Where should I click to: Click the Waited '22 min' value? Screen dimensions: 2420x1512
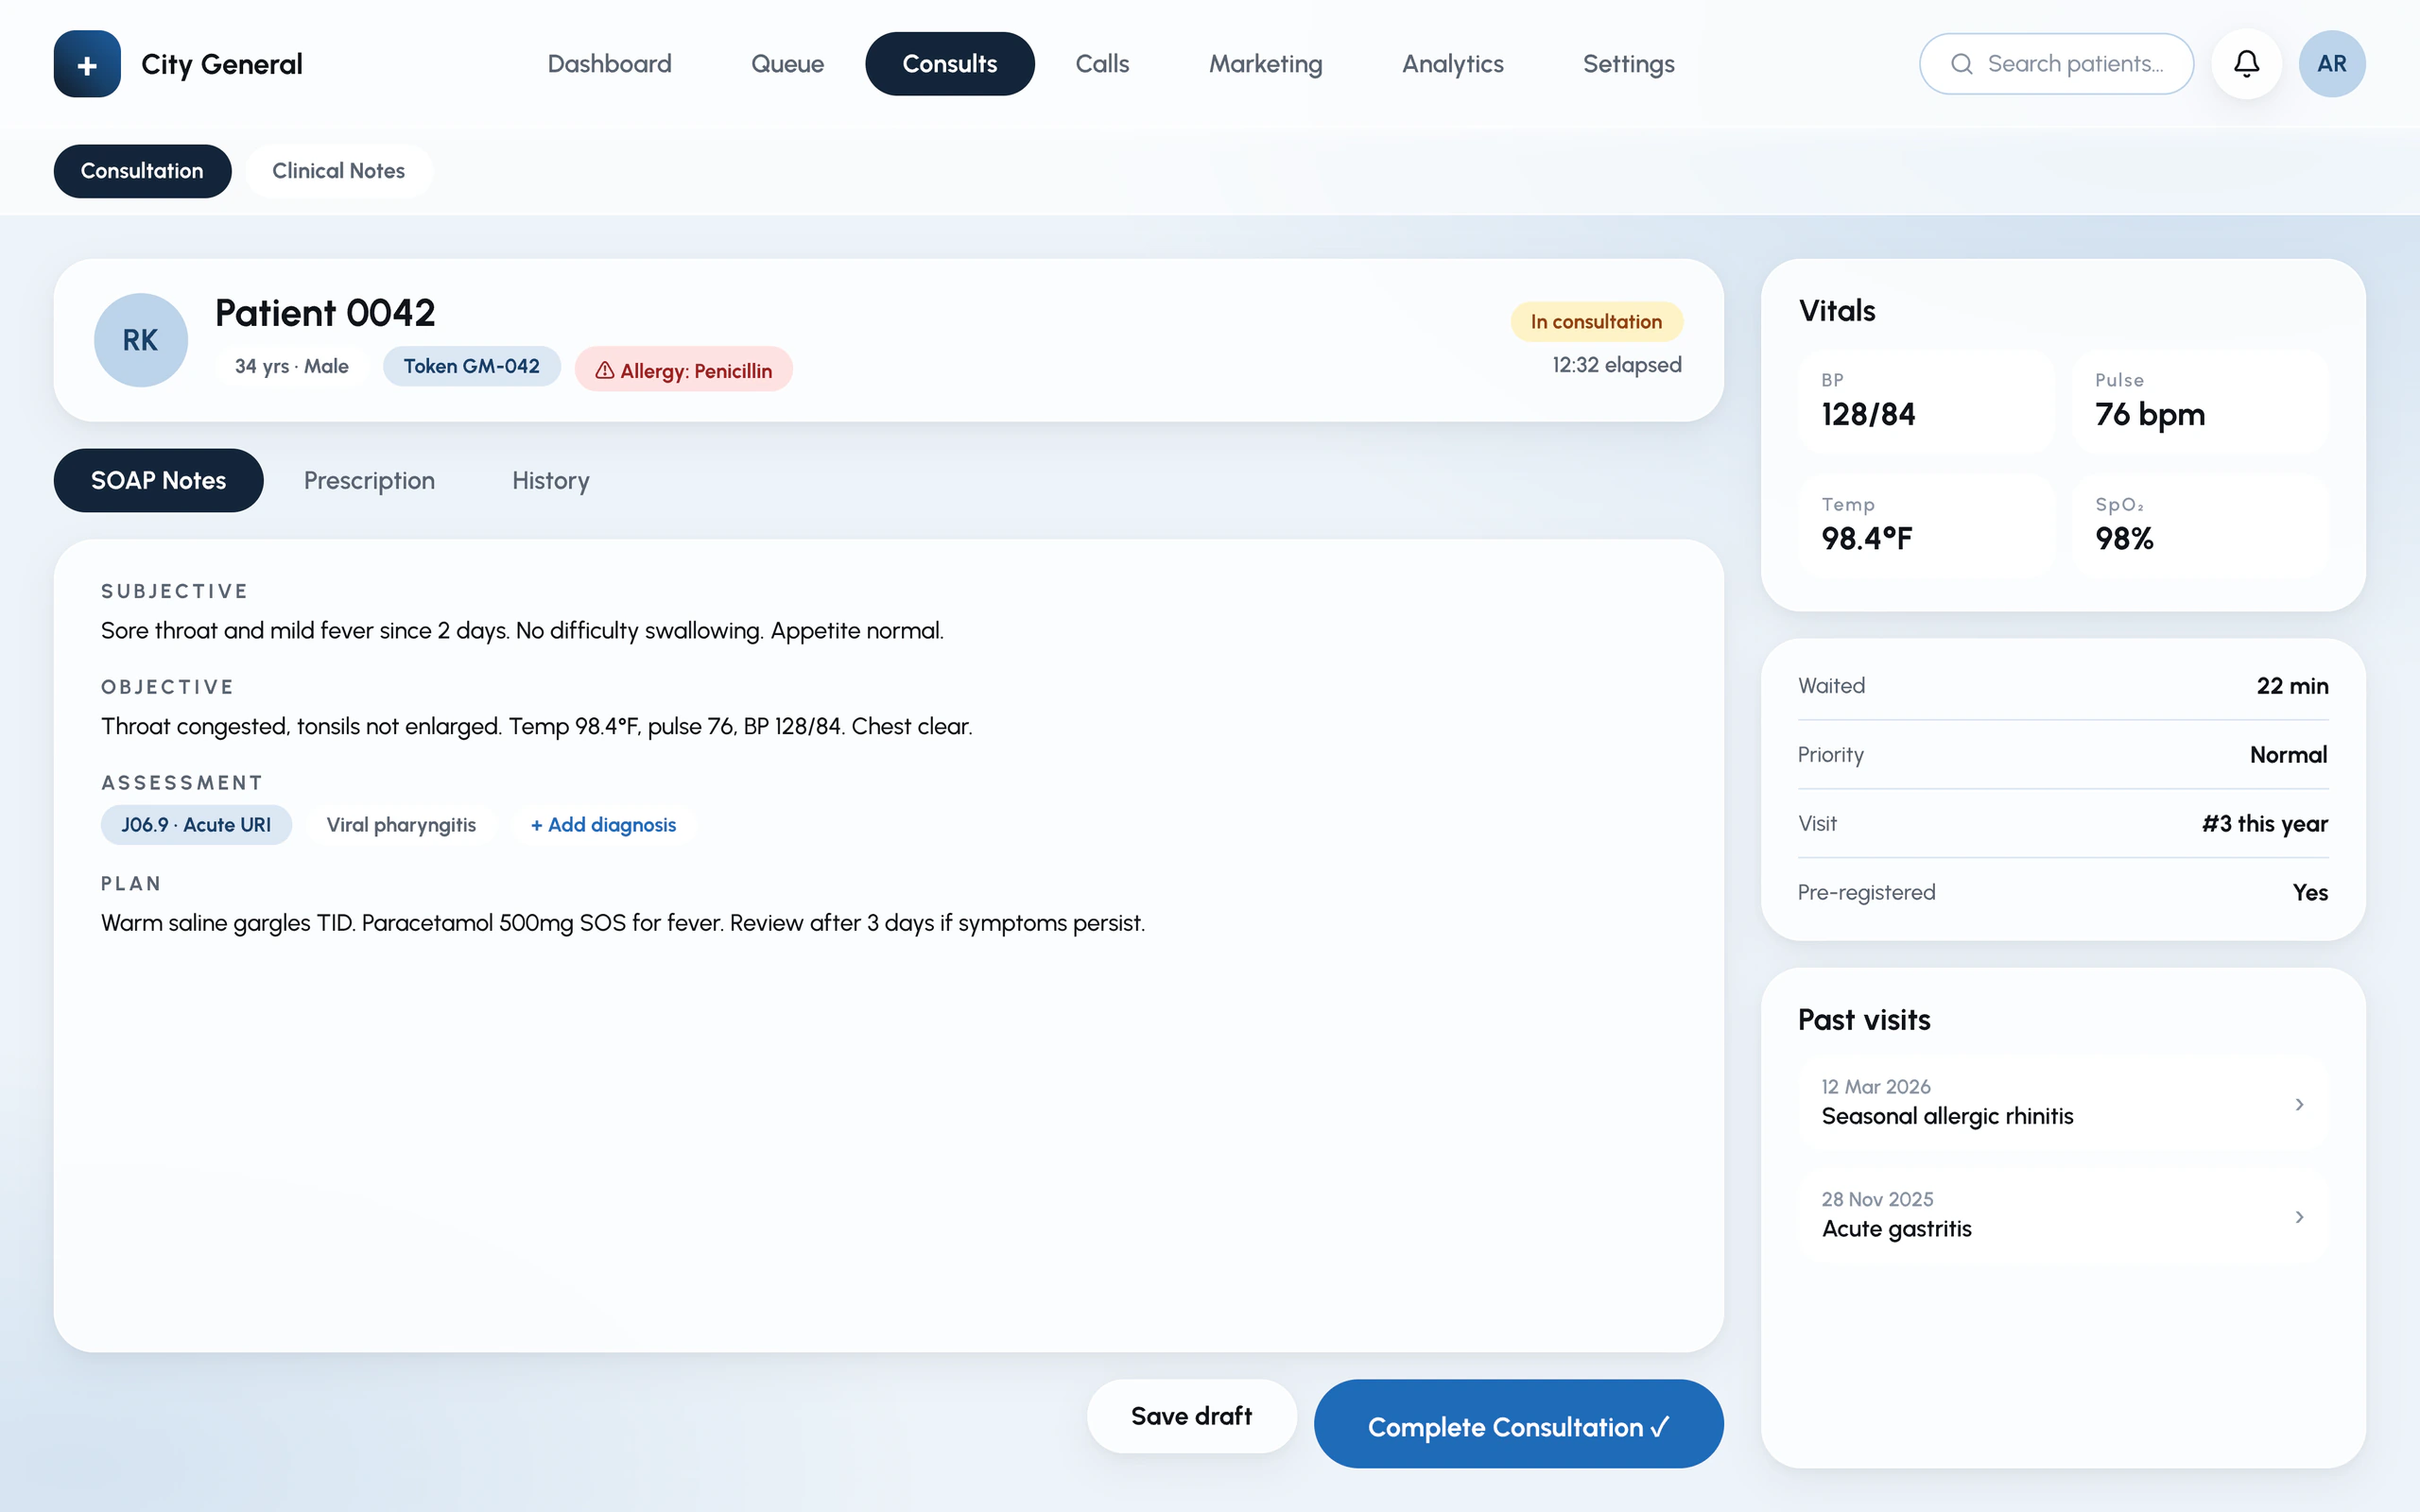click(x=2292, y=686)
